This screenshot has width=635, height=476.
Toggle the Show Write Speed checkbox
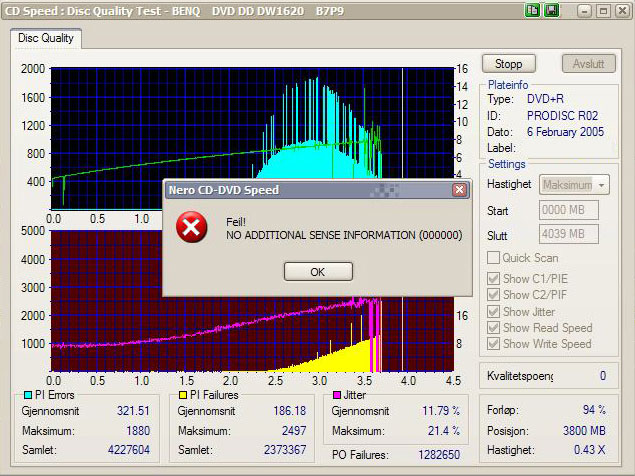click(493, 344)
